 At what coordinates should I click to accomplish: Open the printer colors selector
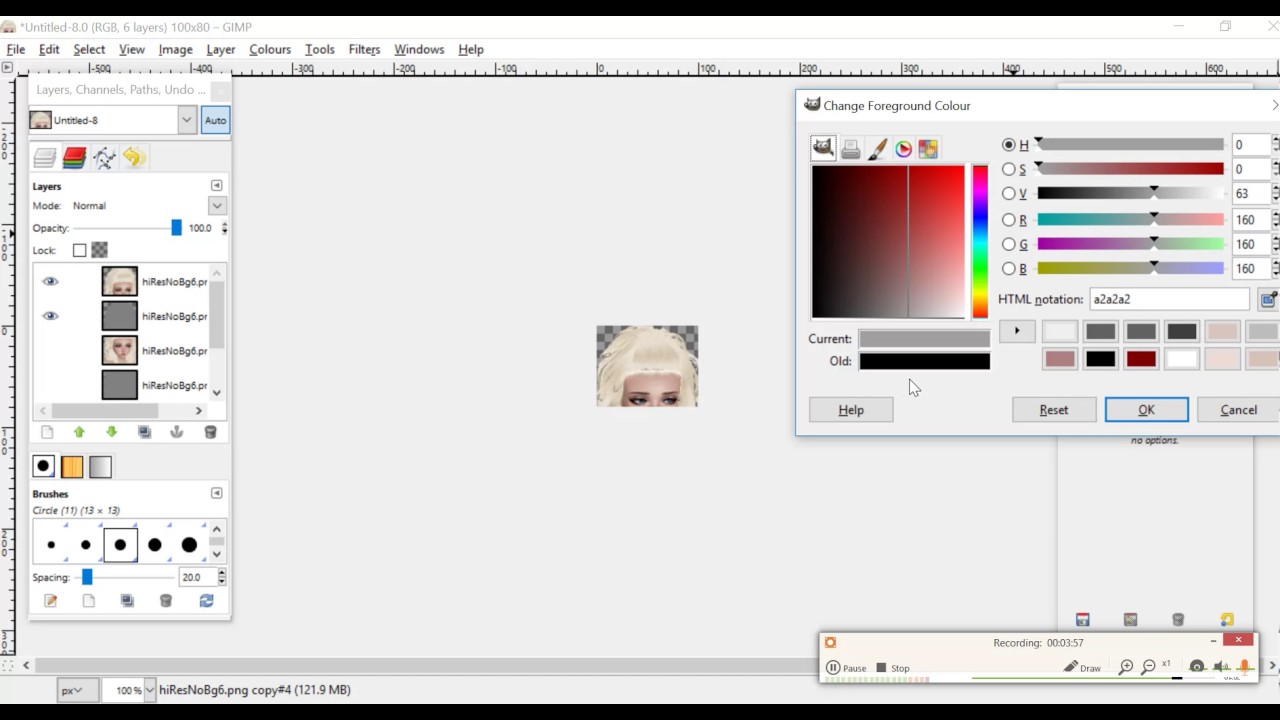850,148
